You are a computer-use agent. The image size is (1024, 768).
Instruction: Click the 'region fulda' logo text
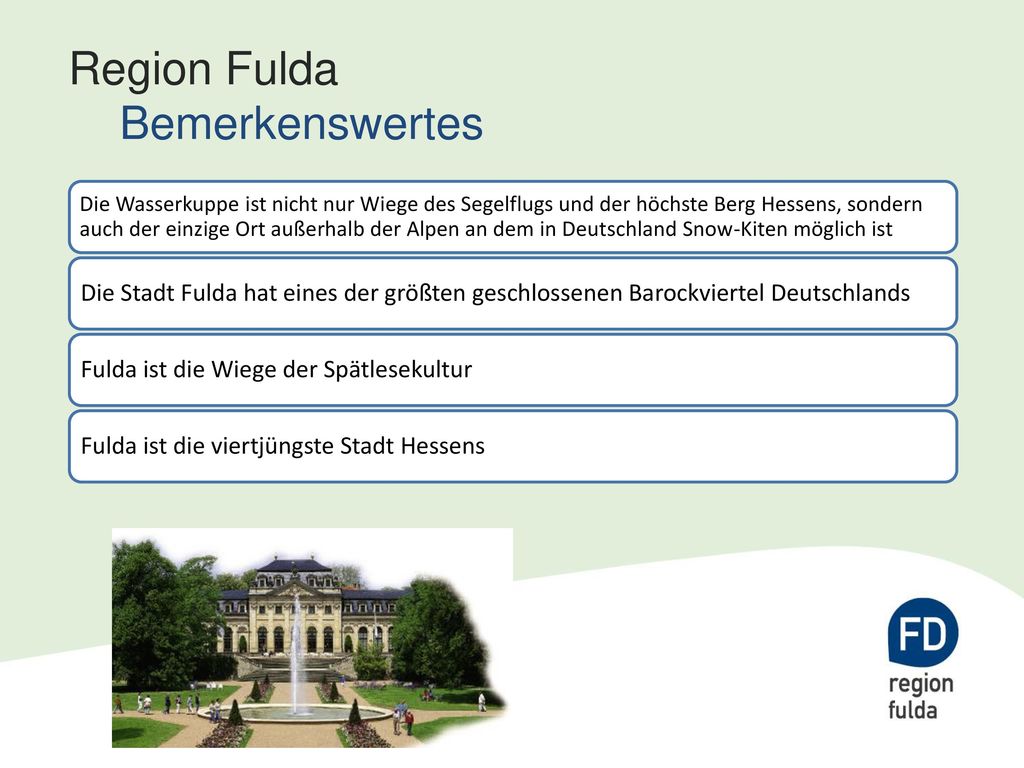920,696
